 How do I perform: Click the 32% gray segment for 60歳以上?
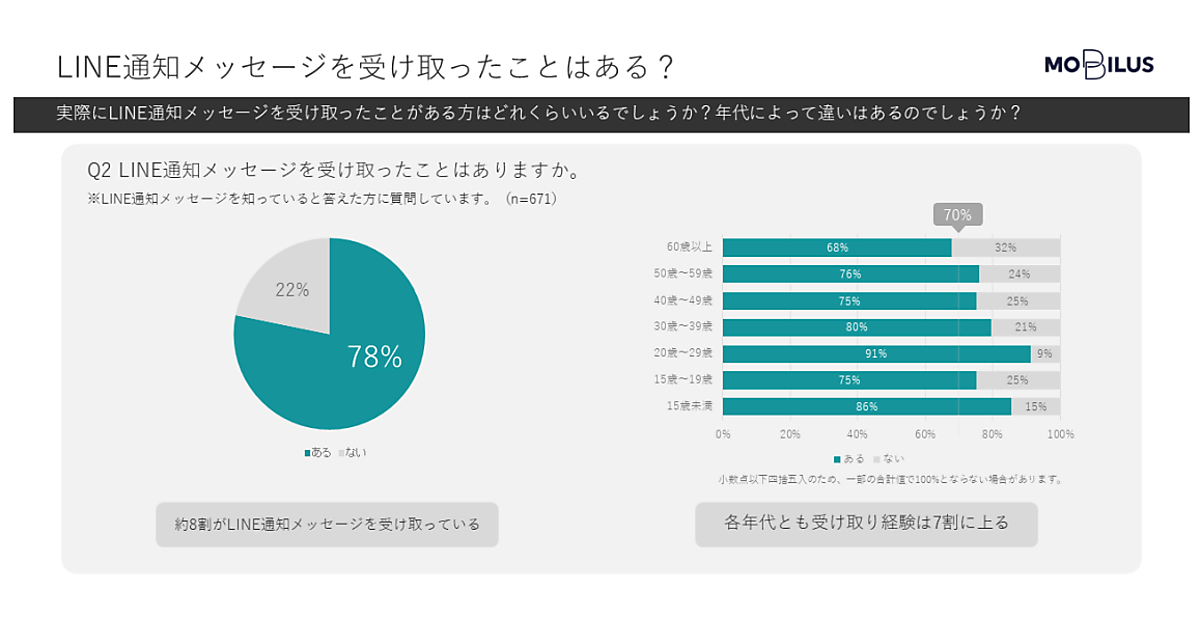(x=1005, y=248)
